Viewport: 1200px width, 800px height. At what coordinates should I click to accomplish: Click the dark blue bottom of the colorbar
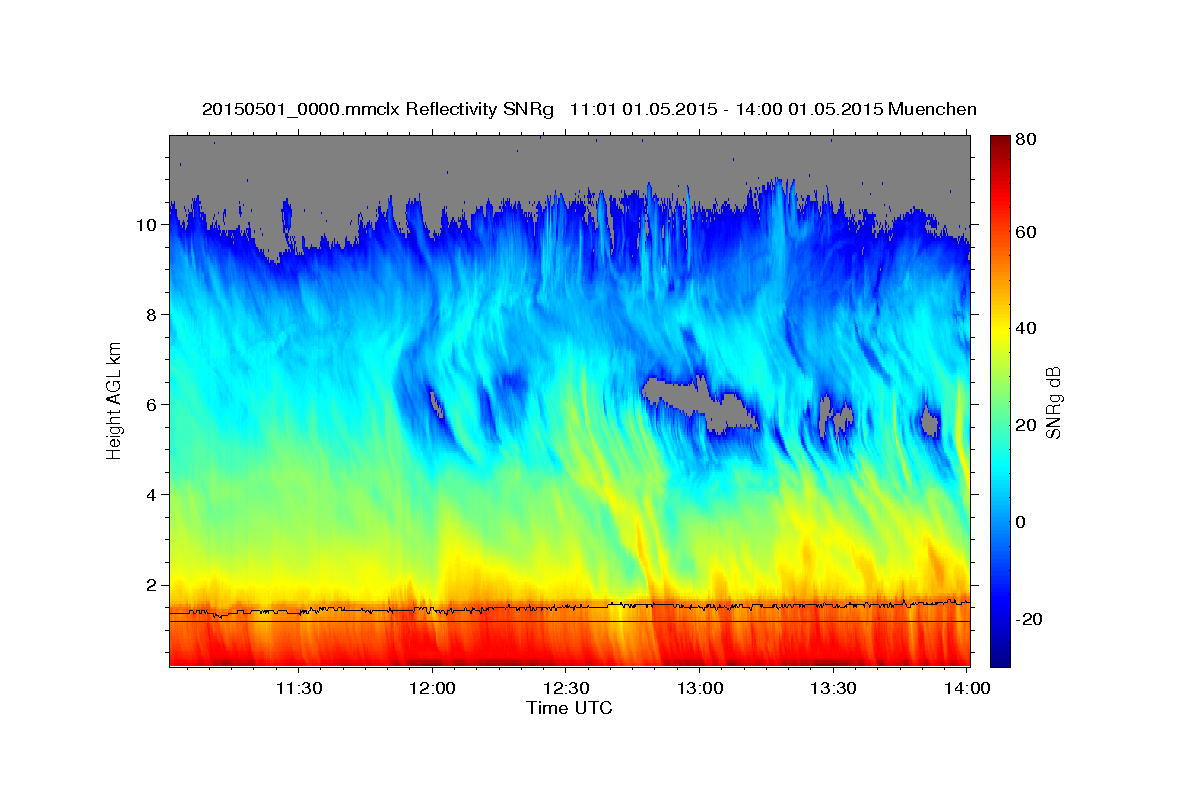click(x=999, y=655)
